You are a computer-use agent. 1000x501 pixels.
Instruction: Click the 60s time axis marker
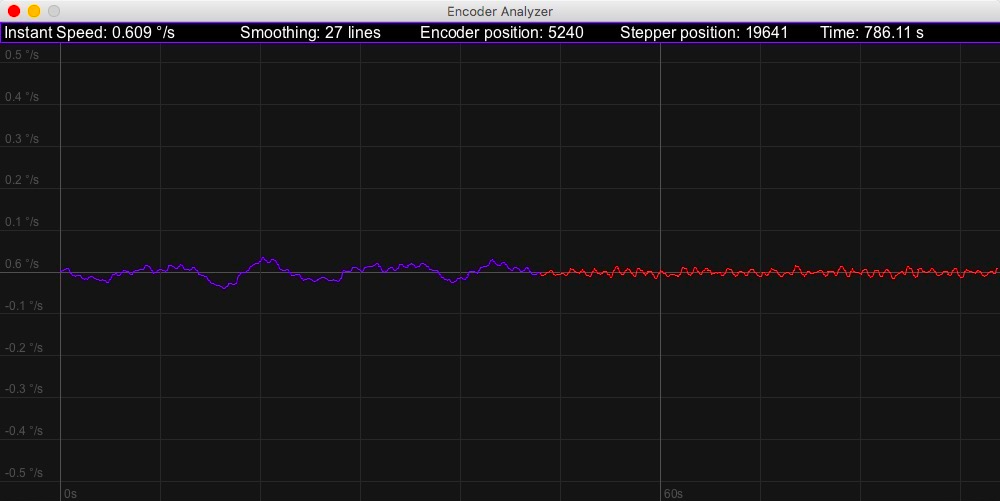(673, 494)
